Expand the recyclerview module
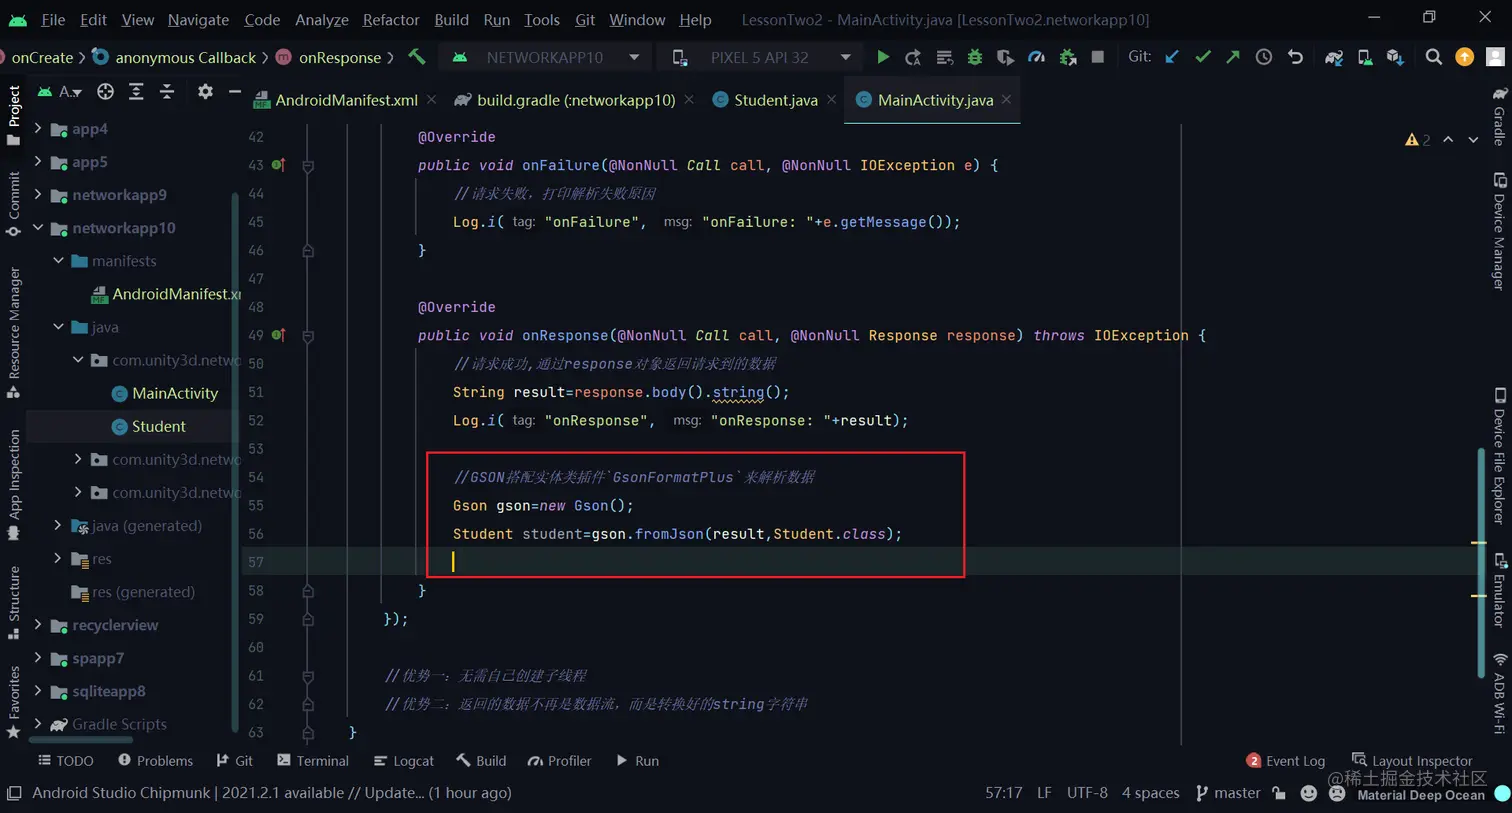 tap(38, 625)
